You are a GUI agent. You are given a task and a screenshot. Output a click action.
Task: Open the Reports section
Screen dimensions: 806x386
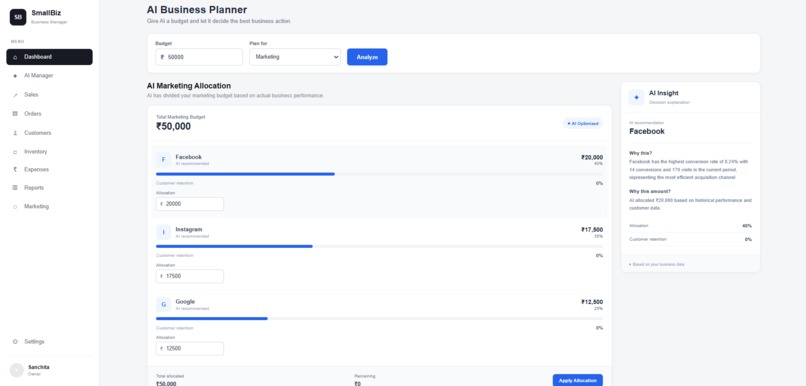coord(49,188)
